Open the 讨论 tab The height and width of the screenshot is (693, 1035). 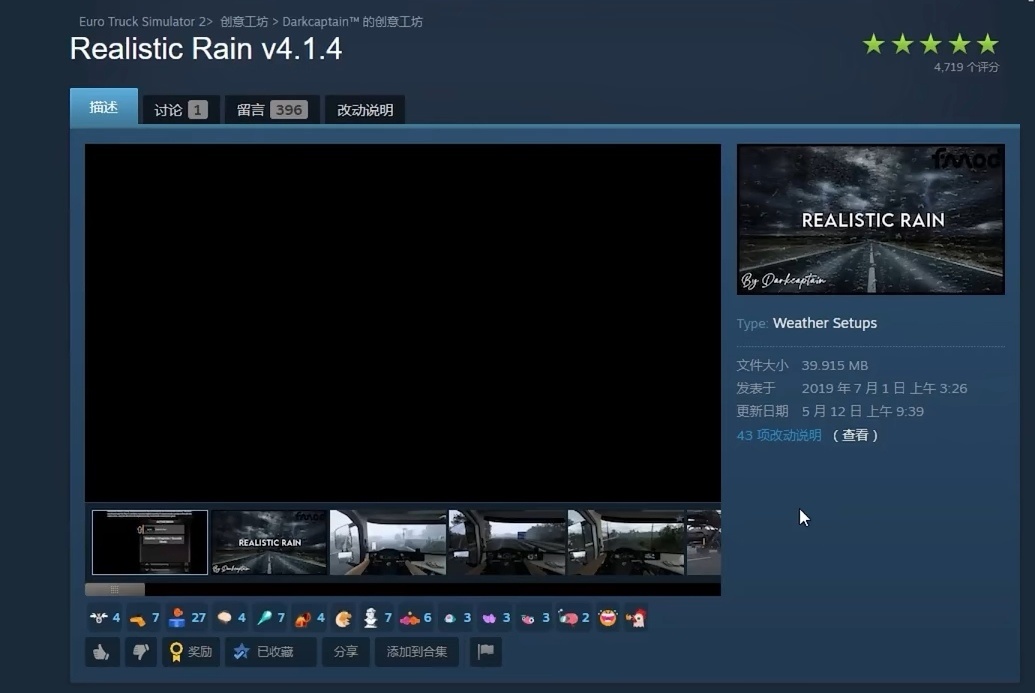point(181,110)
